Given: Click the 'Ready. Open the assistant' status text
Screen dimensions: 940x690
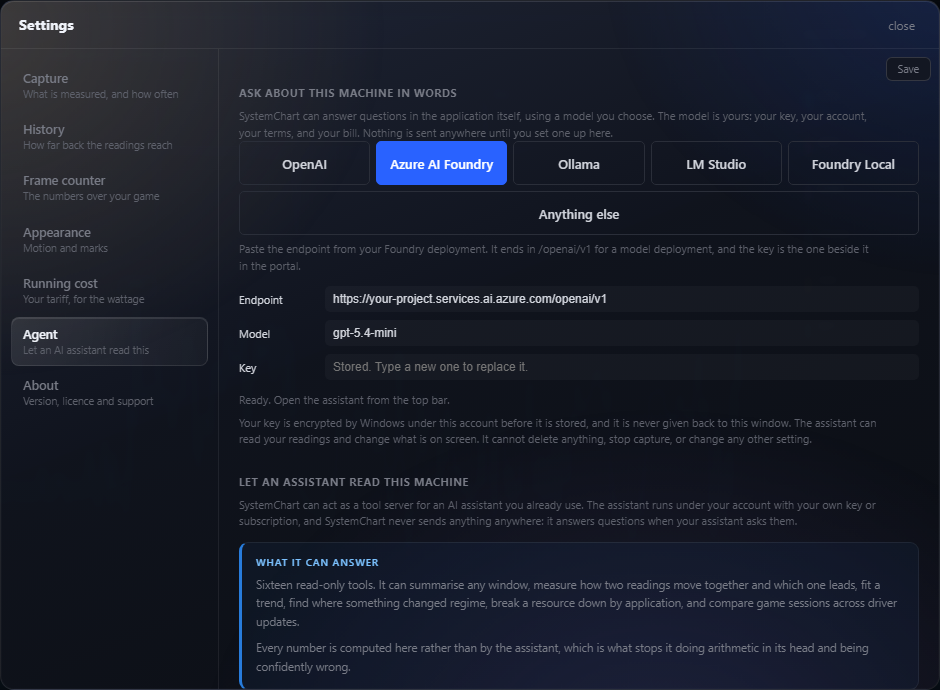Looking at the screenshot, I should coord(344,400).
